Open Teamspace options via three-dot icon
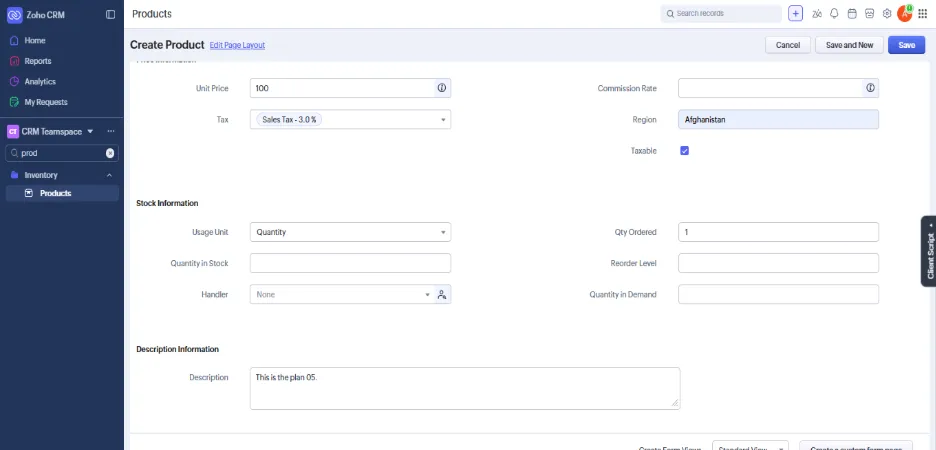The image size is (936, 450). pos(110,131)
